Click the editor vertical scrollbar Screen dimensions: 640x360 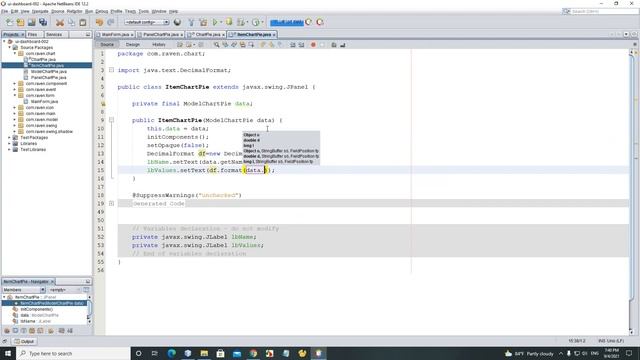(x=631, y=191)
